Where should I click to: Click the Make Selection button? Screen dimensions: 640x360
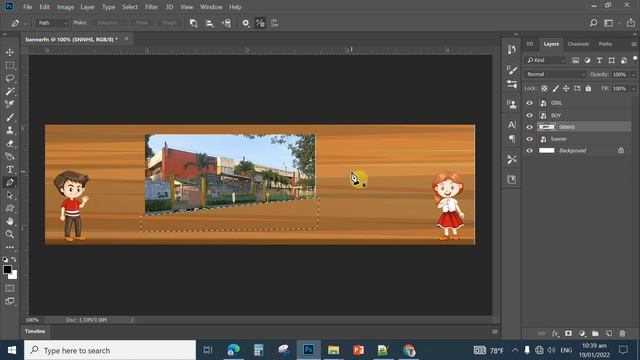[x=108, y=23]
